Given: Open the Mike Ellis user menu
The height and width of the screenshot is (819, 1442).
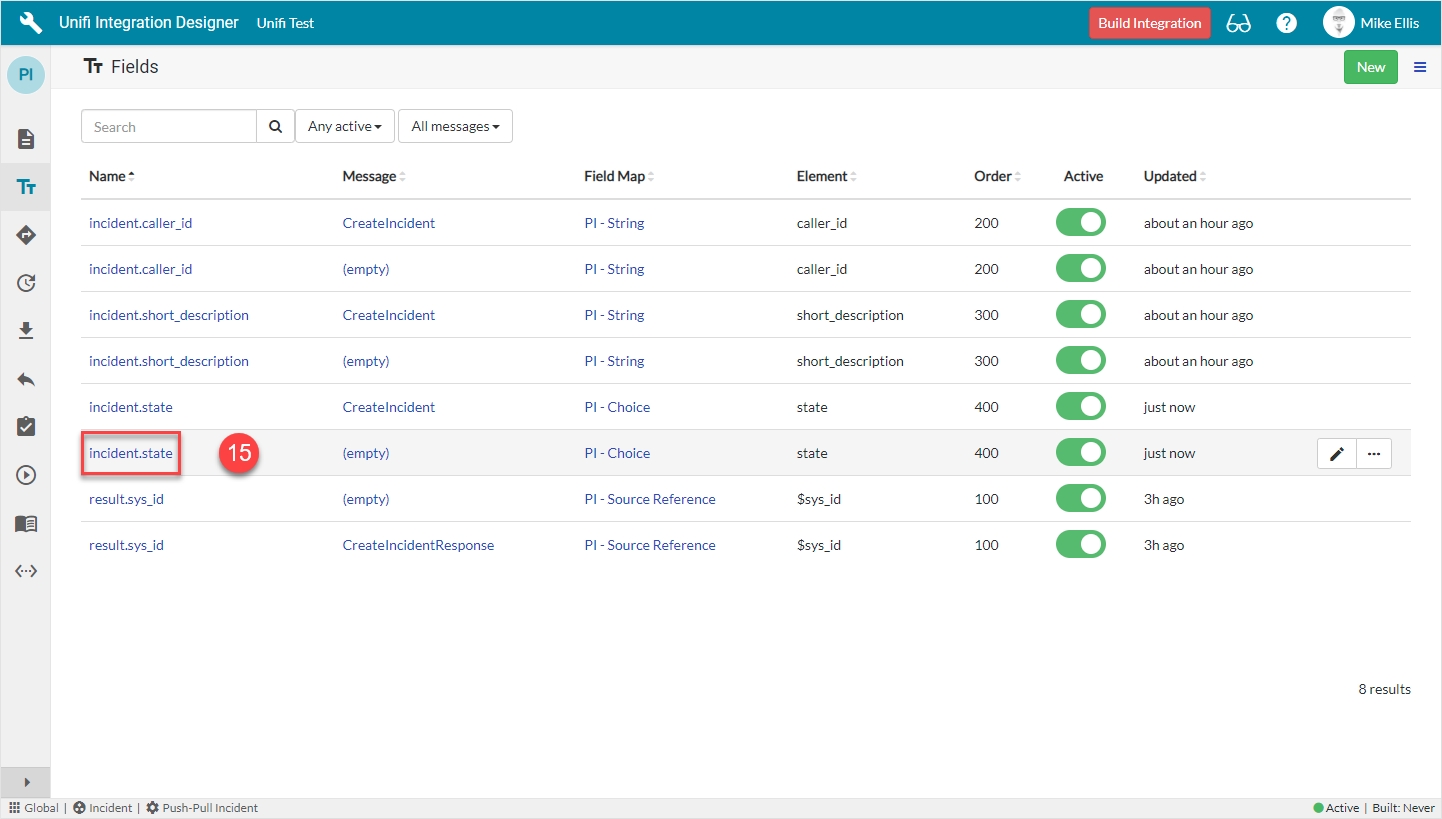Looking at the screenshot, I should (x=1370, y=23).
